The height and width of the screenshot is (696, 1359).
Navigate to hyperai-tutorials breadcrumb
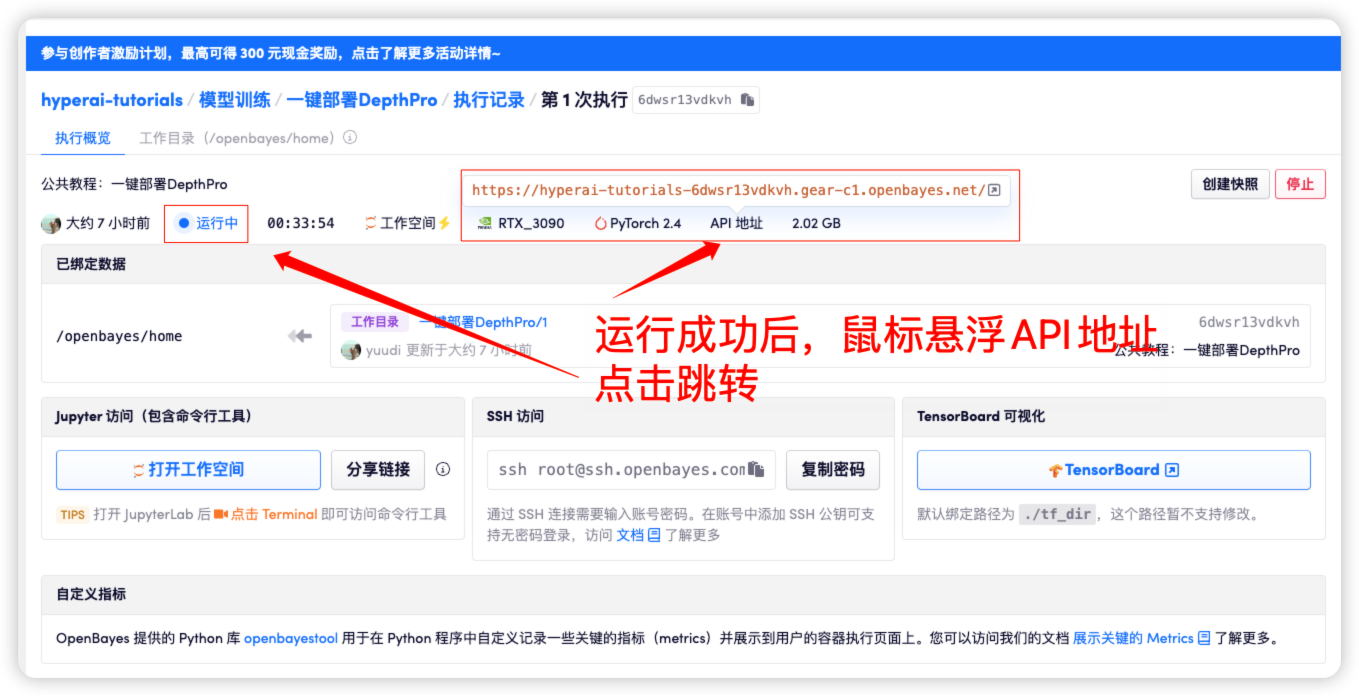[x=112, y=100]
